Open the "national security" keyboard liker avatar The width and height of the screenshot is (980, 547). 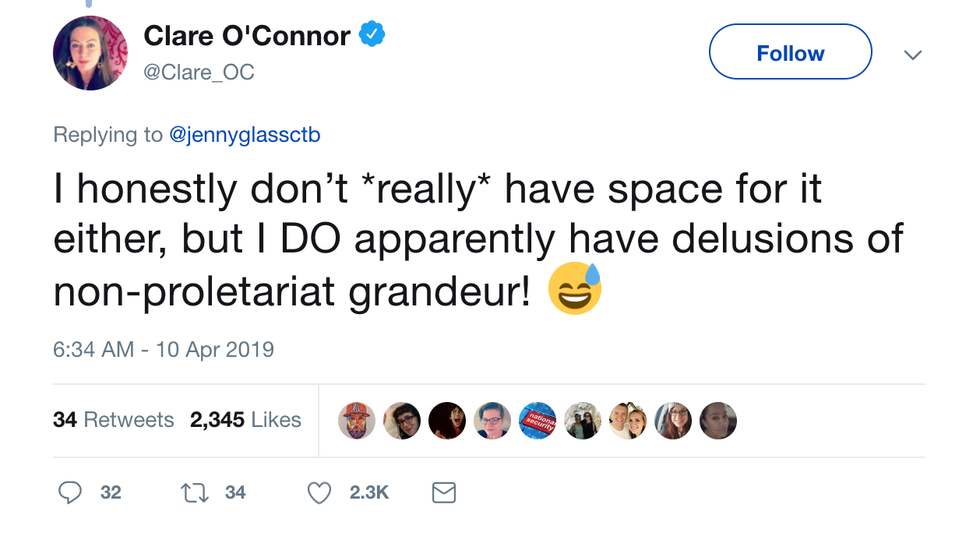coord(536,421)
